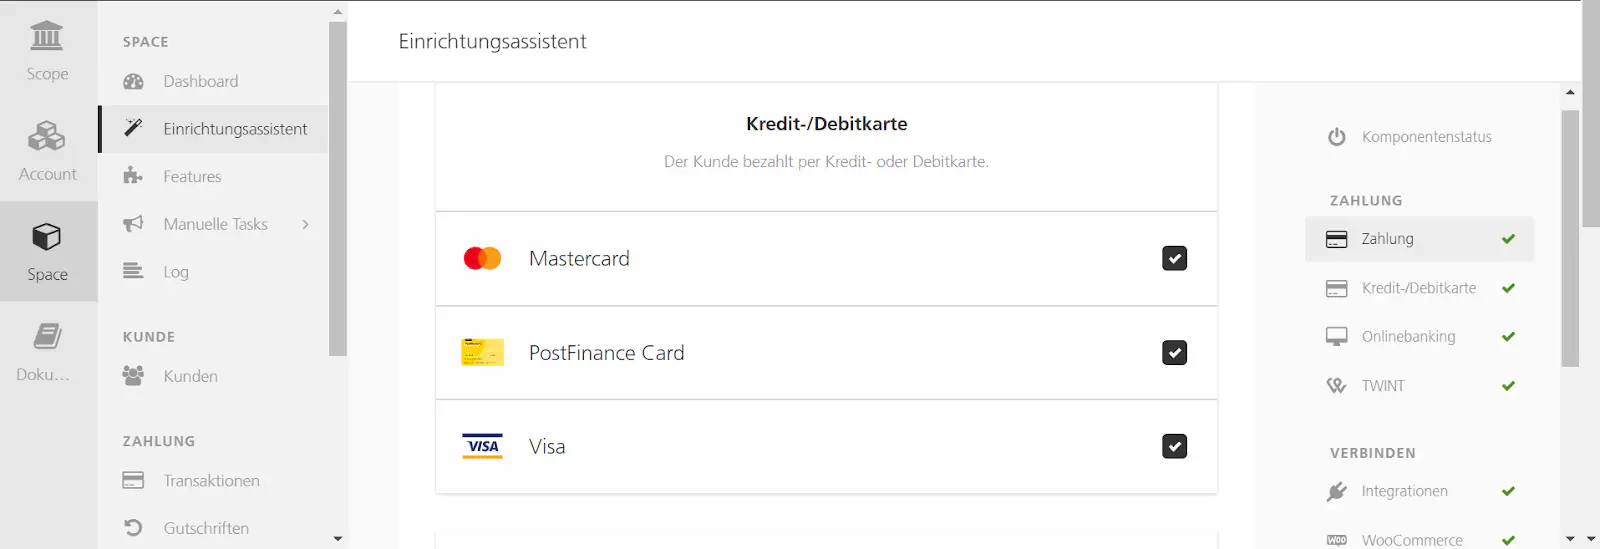This screenshot has width=1600, height=549.
Task: Open the Integrationen setup step
Action: pos(1404,491)
